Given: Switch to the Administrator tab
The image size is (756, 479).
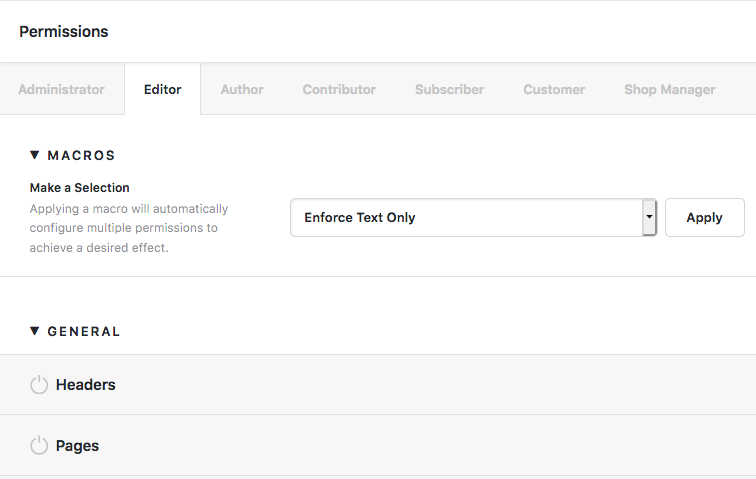Looking at the screenshot, I should pos(62,89).
